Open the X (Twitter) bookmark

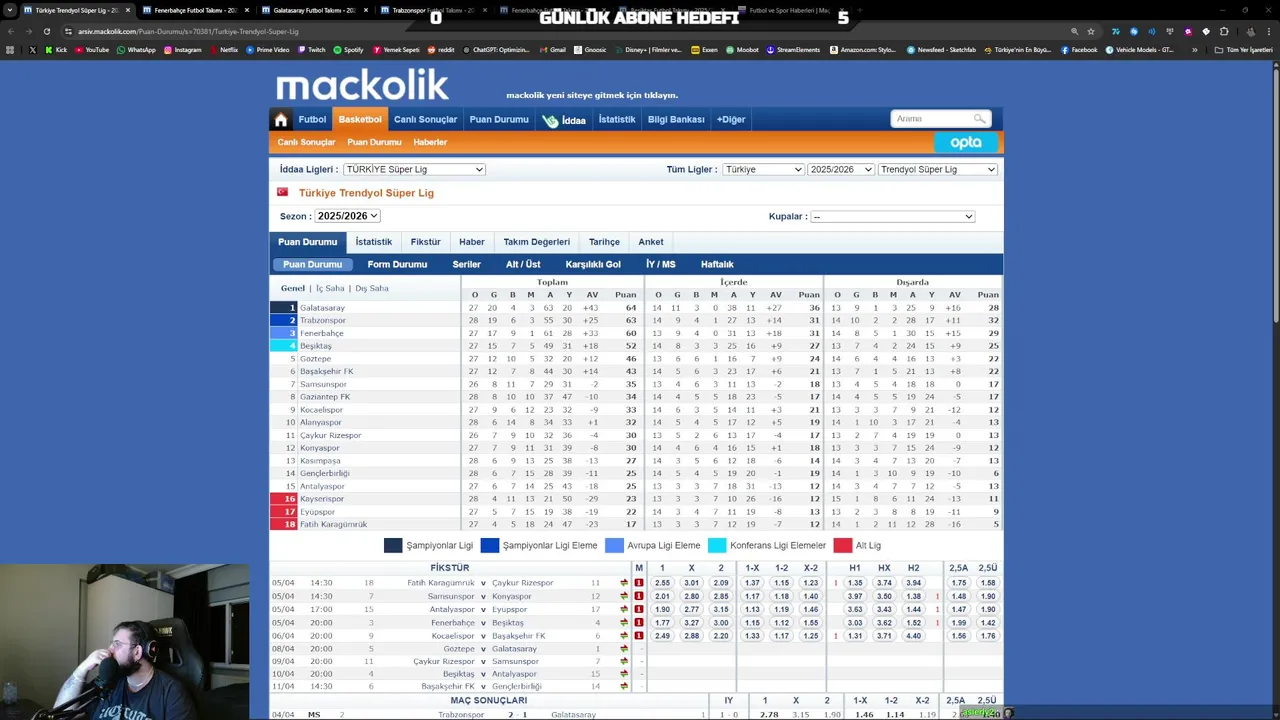[x=33, y=50]
